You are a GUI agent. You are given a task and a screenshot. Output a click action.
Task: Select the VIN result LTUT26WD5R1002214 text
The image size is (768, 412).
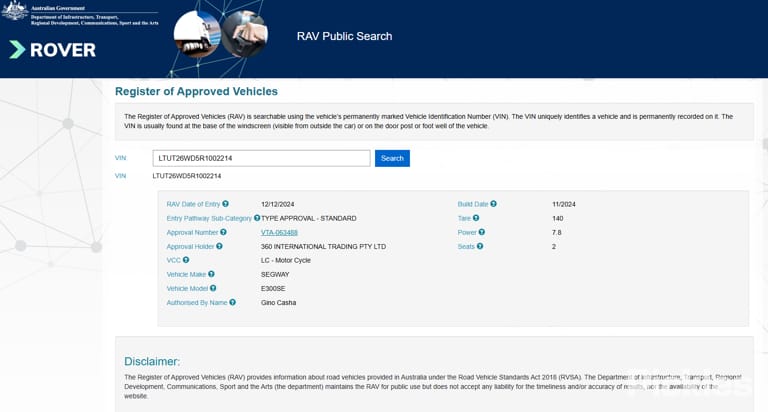click(187, 176)
